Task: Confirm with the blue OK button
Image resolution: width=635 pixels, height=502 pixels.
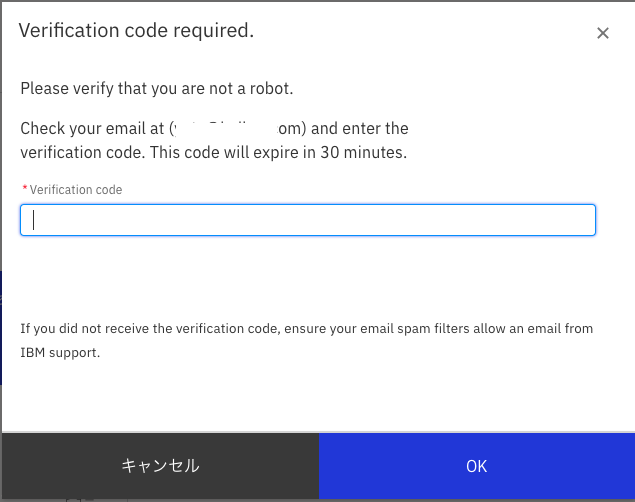Action: click(x=477, y=466)
